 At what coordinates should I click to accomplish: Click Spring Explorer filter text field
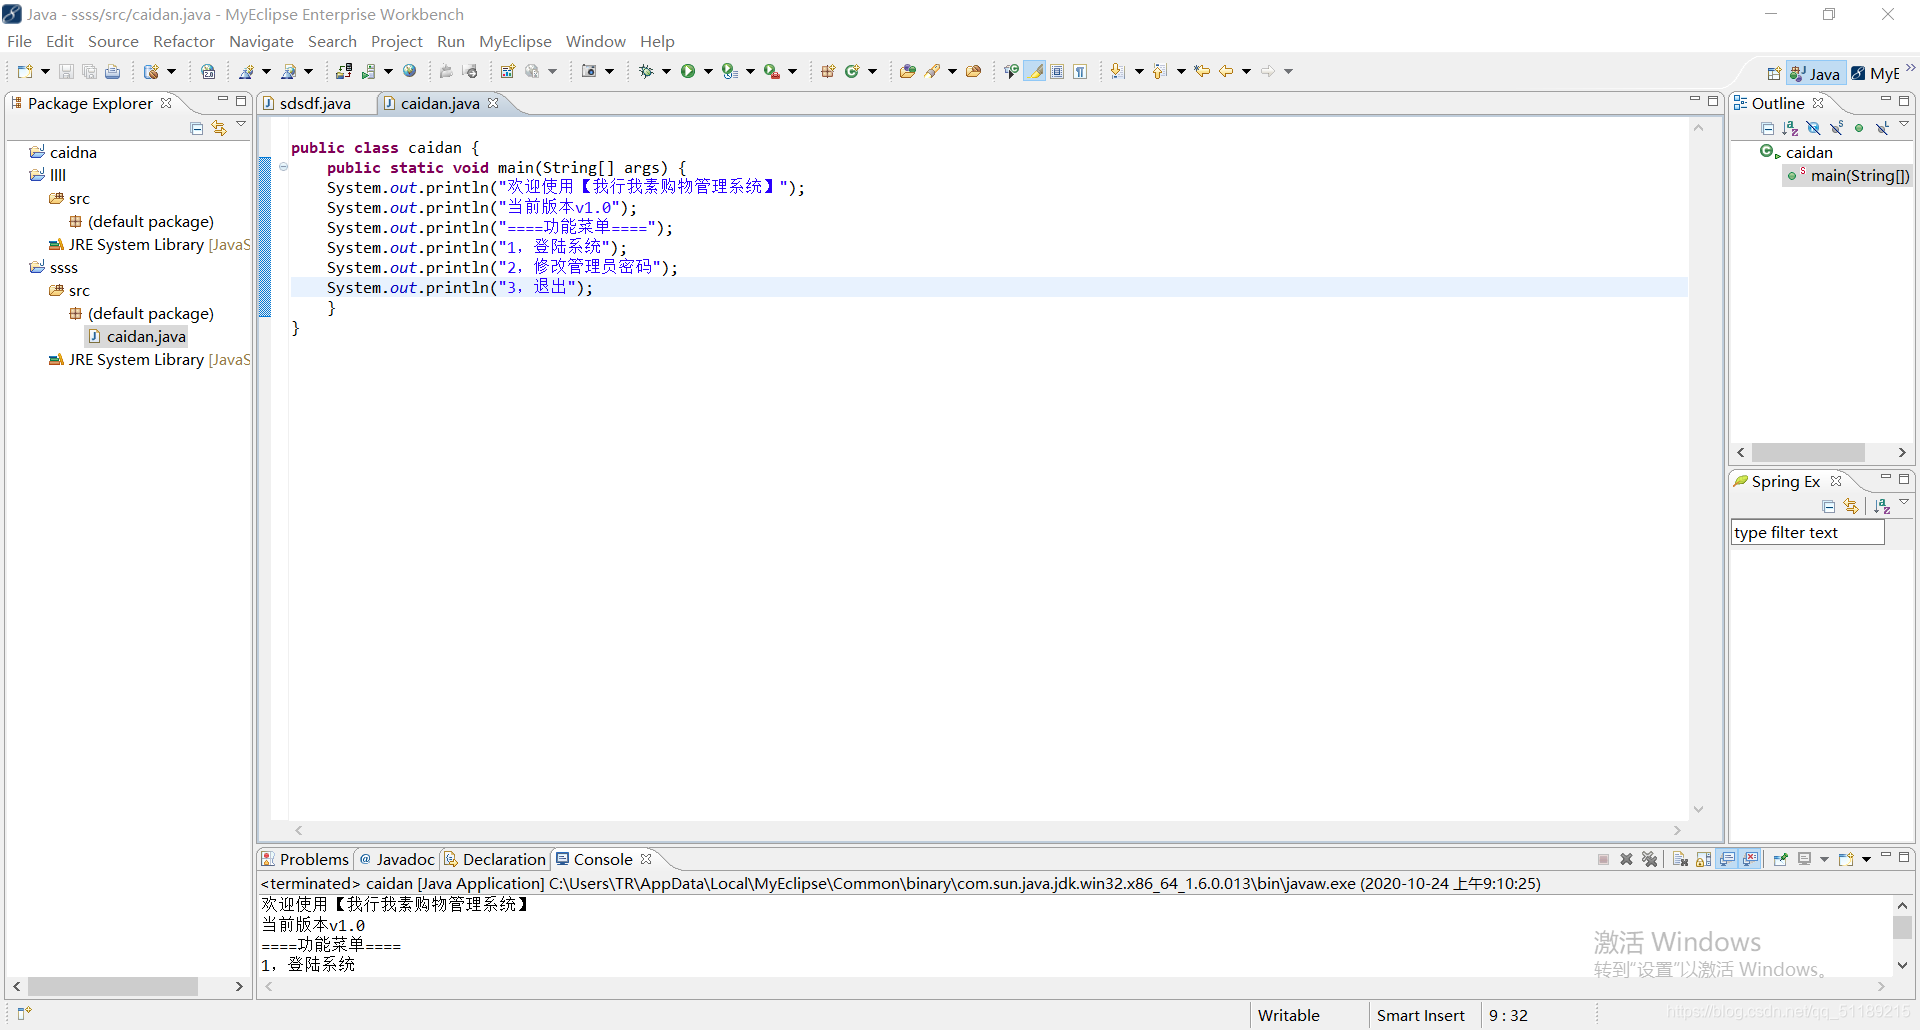[1808, 532]
